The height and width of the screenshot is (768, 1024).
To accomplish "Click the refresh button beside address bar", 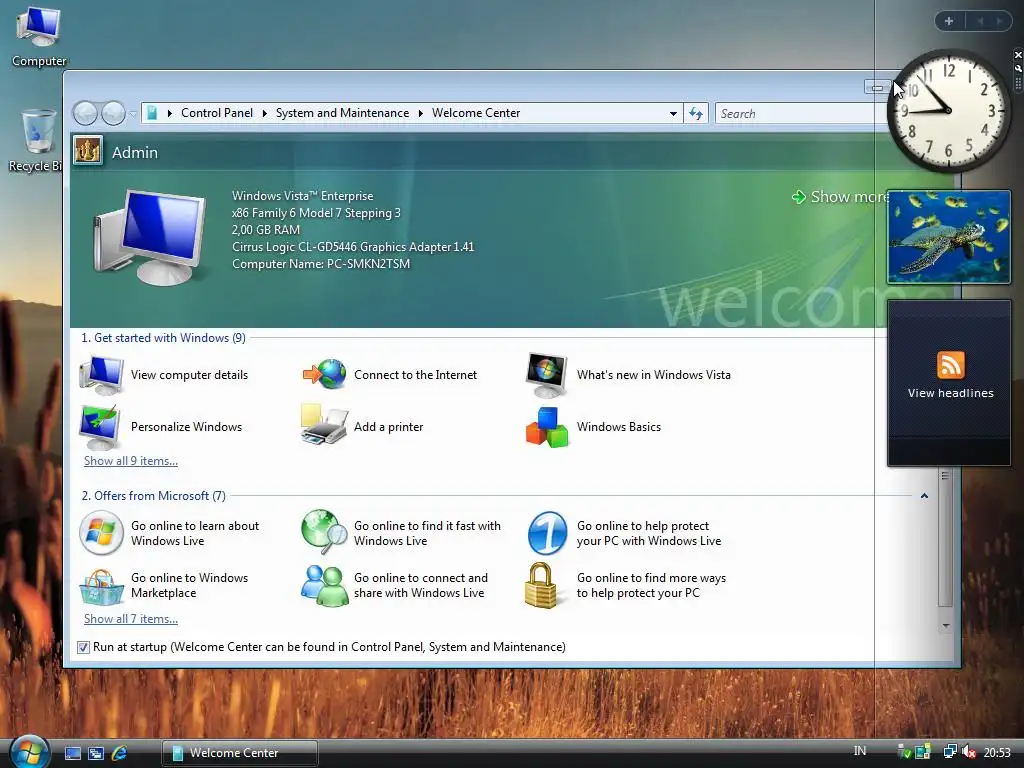I will click(x=696, y=114).
